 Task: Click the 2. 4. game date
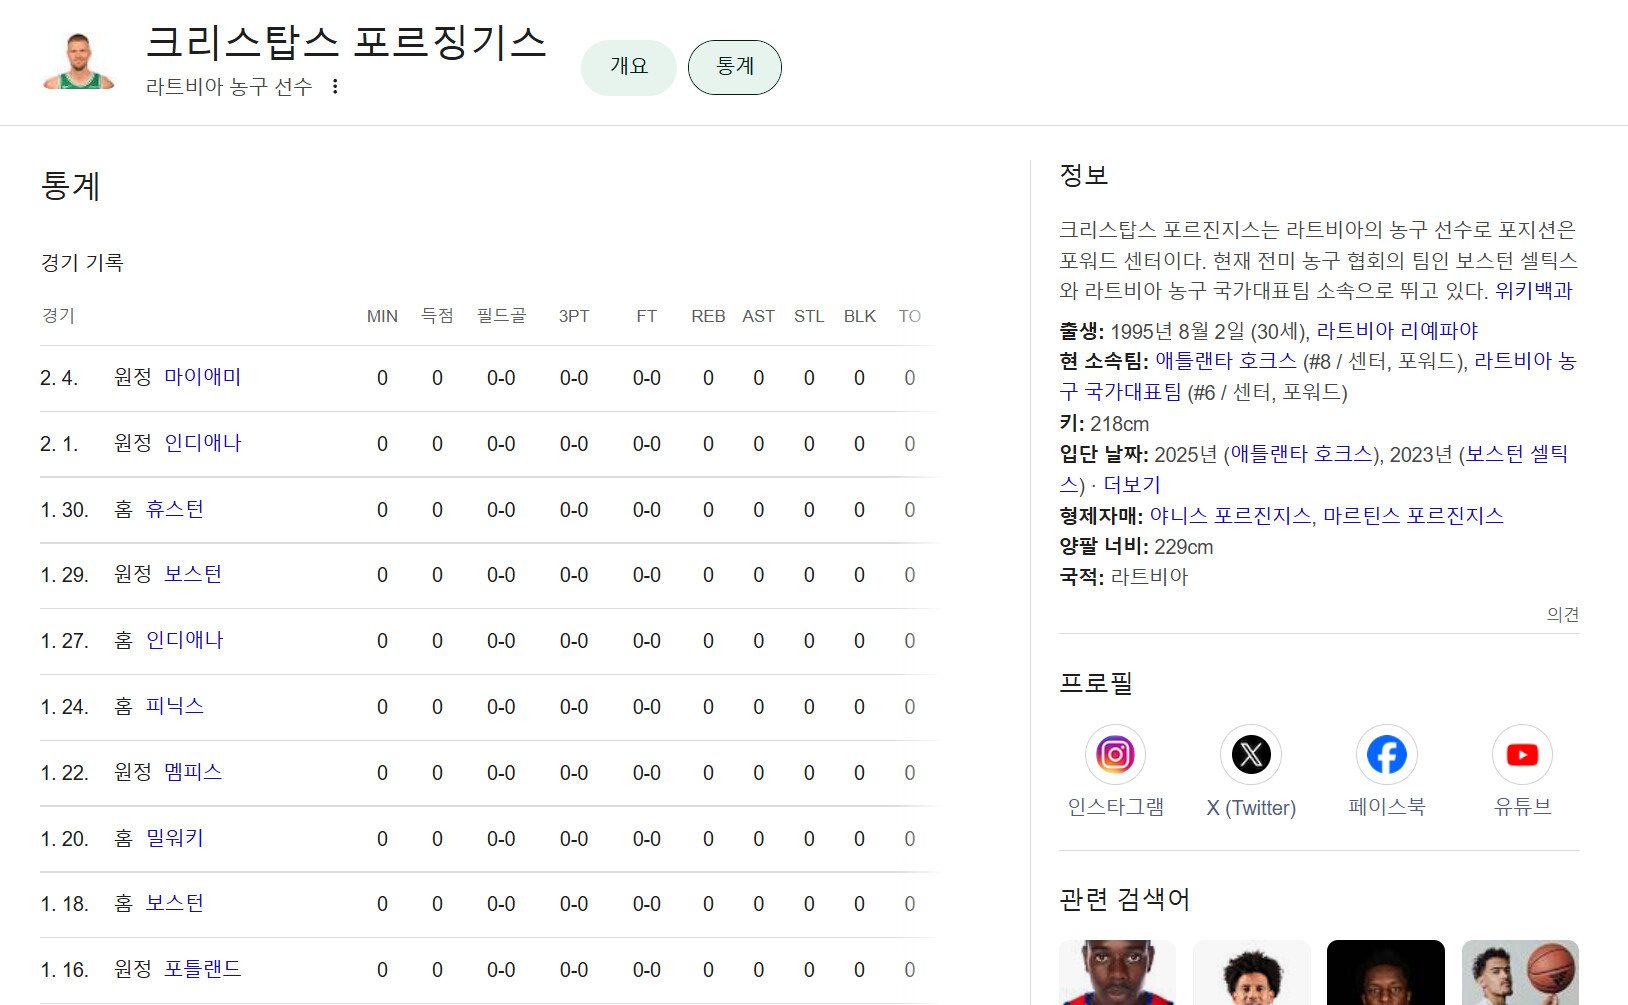pos(59,378)
